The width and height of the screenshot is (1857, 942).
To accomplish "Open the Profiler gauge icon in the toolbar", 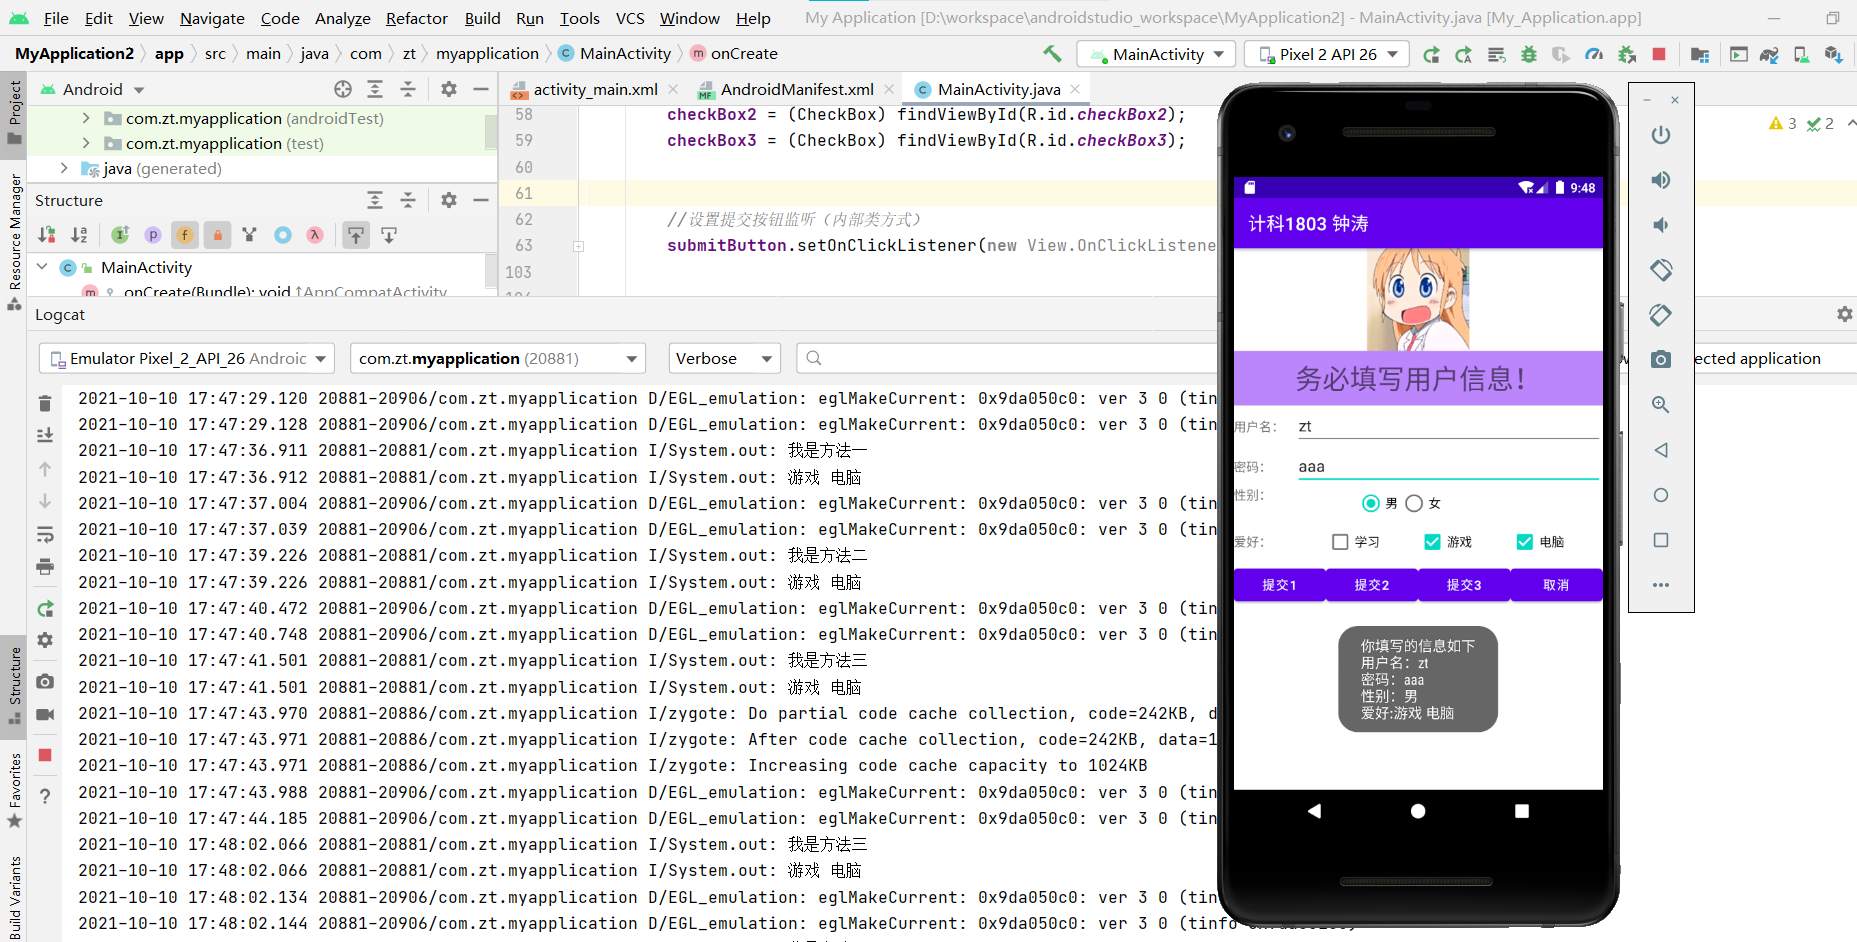I will pos(1594,54).
